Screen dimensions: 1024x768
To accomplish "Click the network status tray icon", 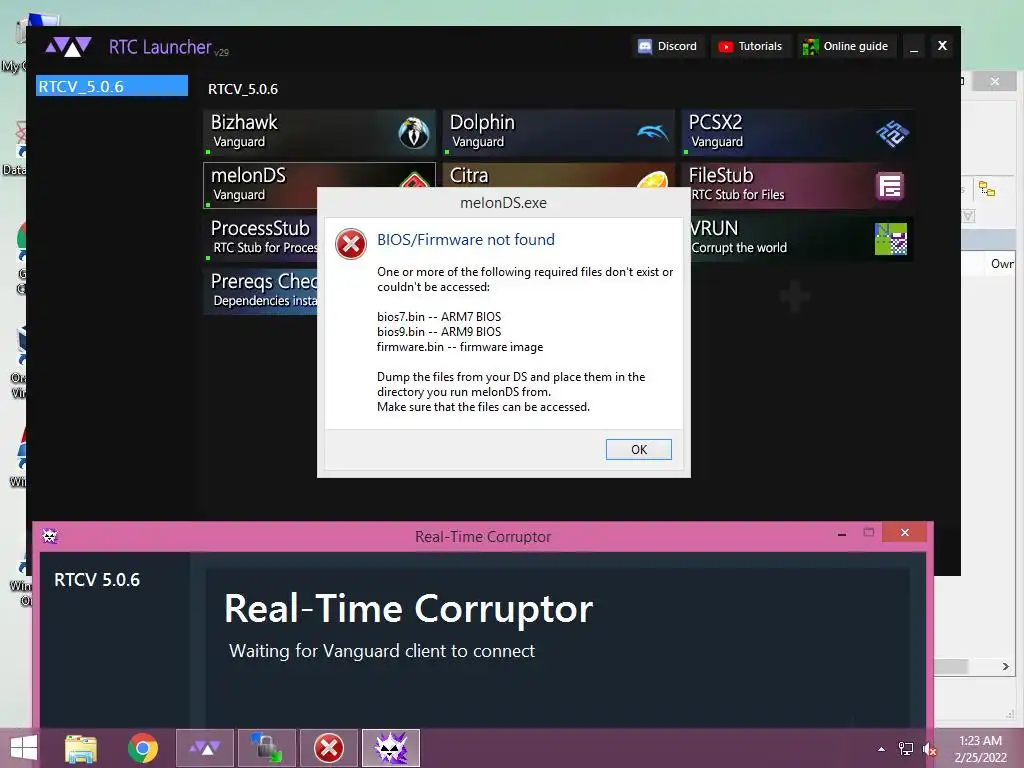I will pyautogui.click(x=905, y=749).
